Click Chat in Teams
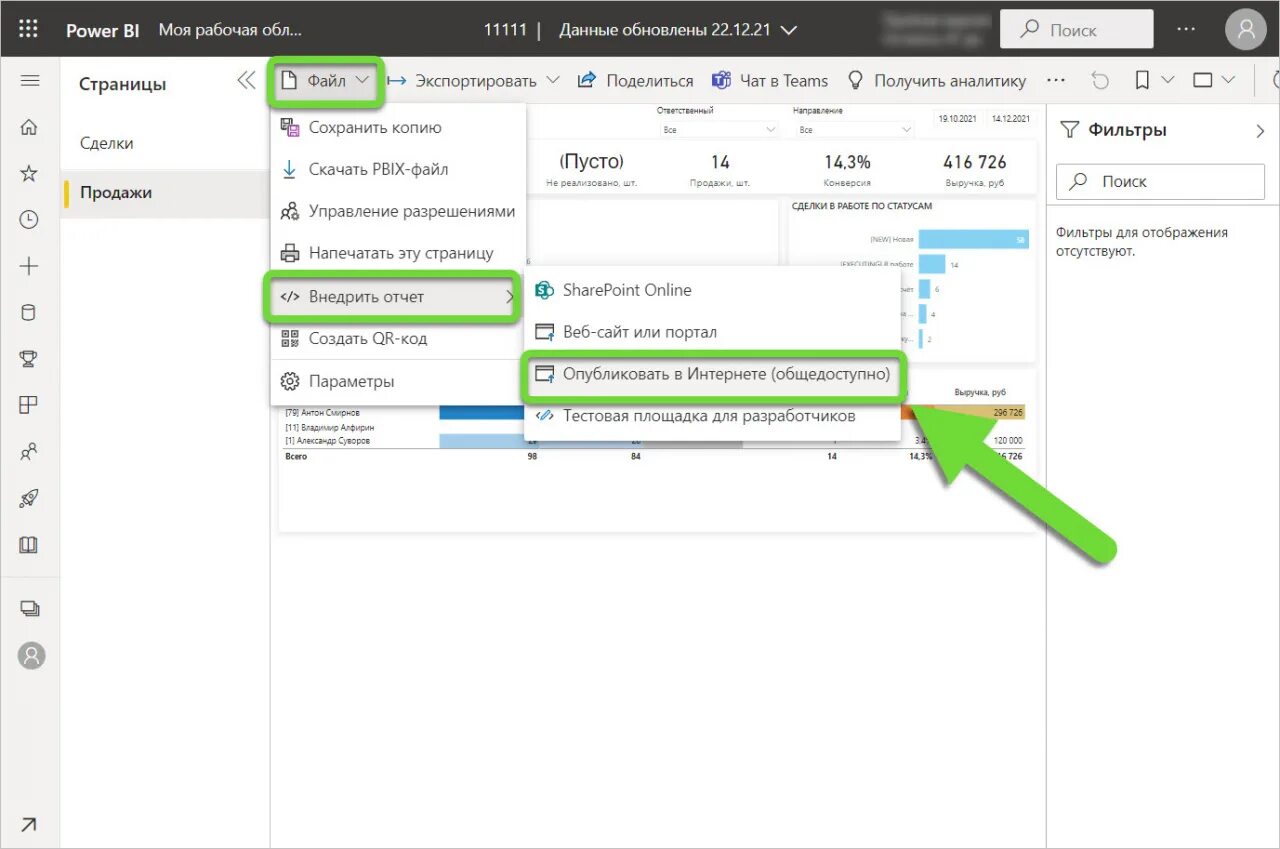Viewport: 1280px width, 849px height. [x=770, y=81]
